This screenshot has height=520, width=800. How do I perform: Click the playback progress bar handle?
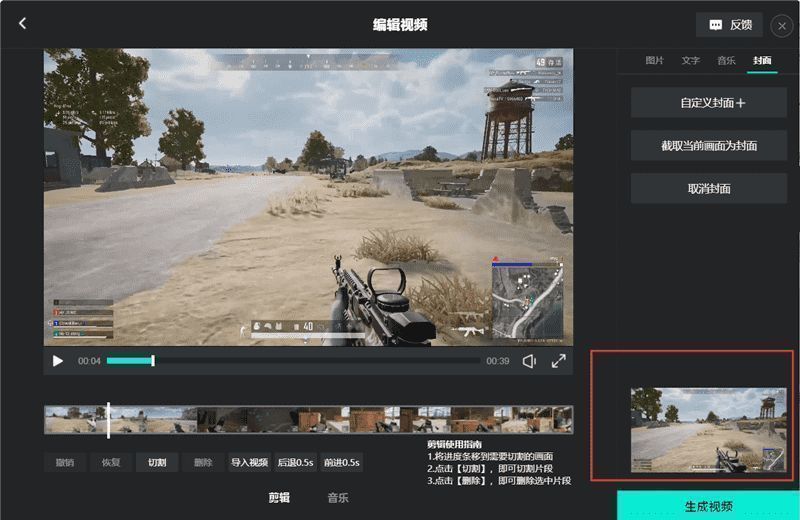coord(153,360)
